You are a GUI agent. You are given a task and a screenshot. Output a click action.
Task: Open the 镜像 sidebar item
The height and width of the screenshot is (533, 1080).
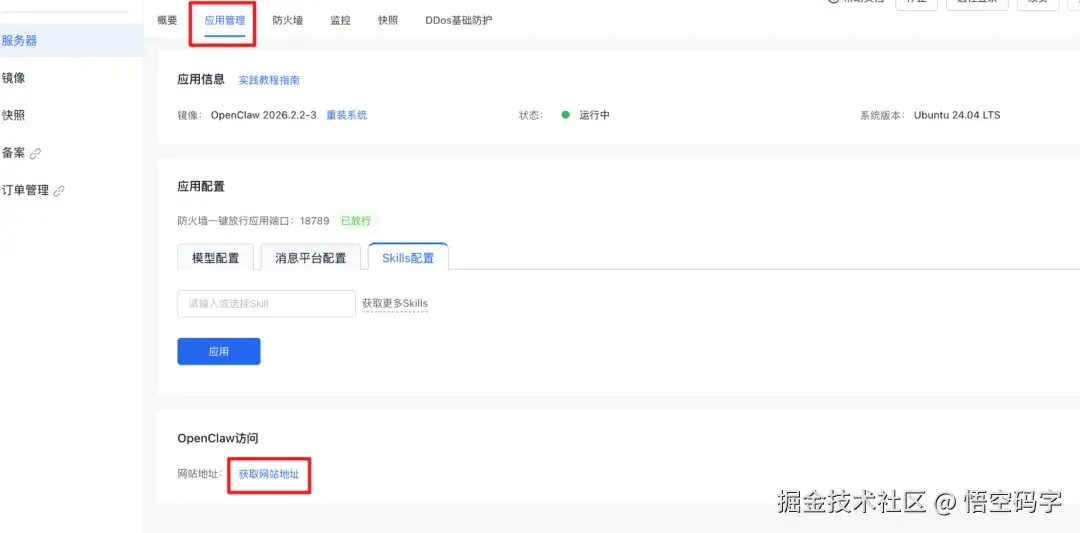point(14,78)
